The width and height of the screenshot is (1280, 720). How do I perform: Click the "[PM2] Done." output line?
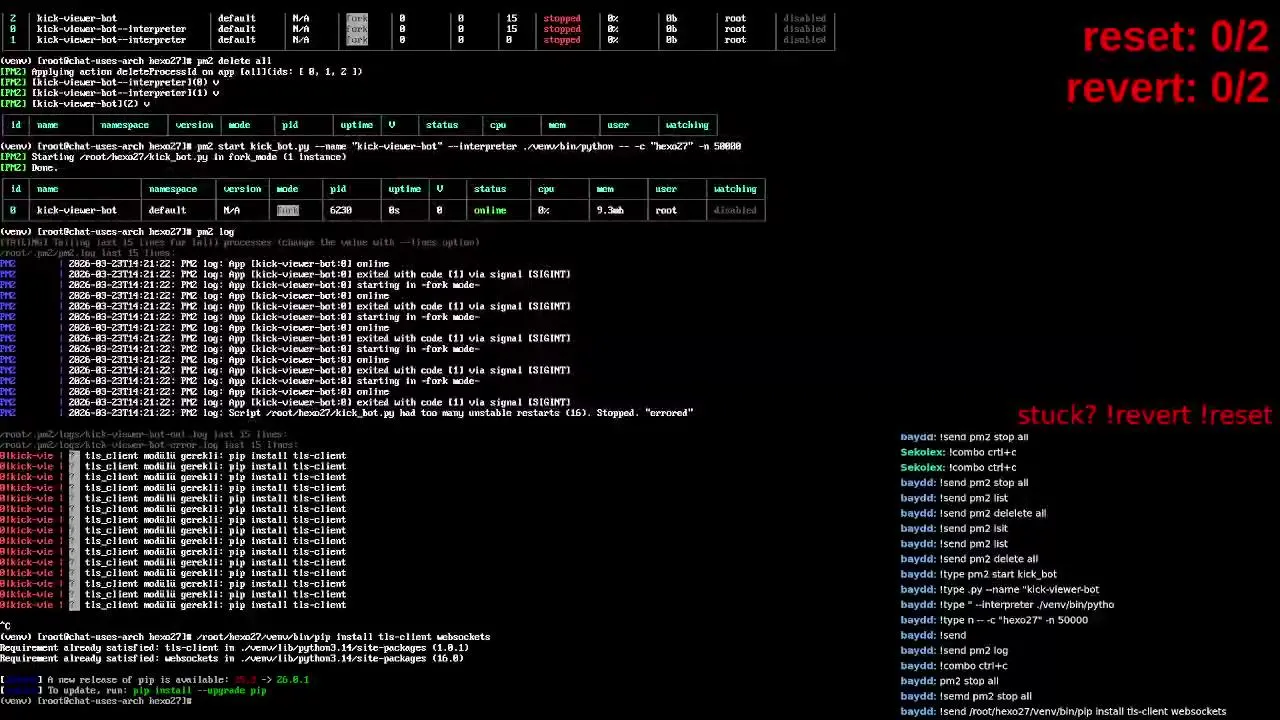[x=29, y=167]
